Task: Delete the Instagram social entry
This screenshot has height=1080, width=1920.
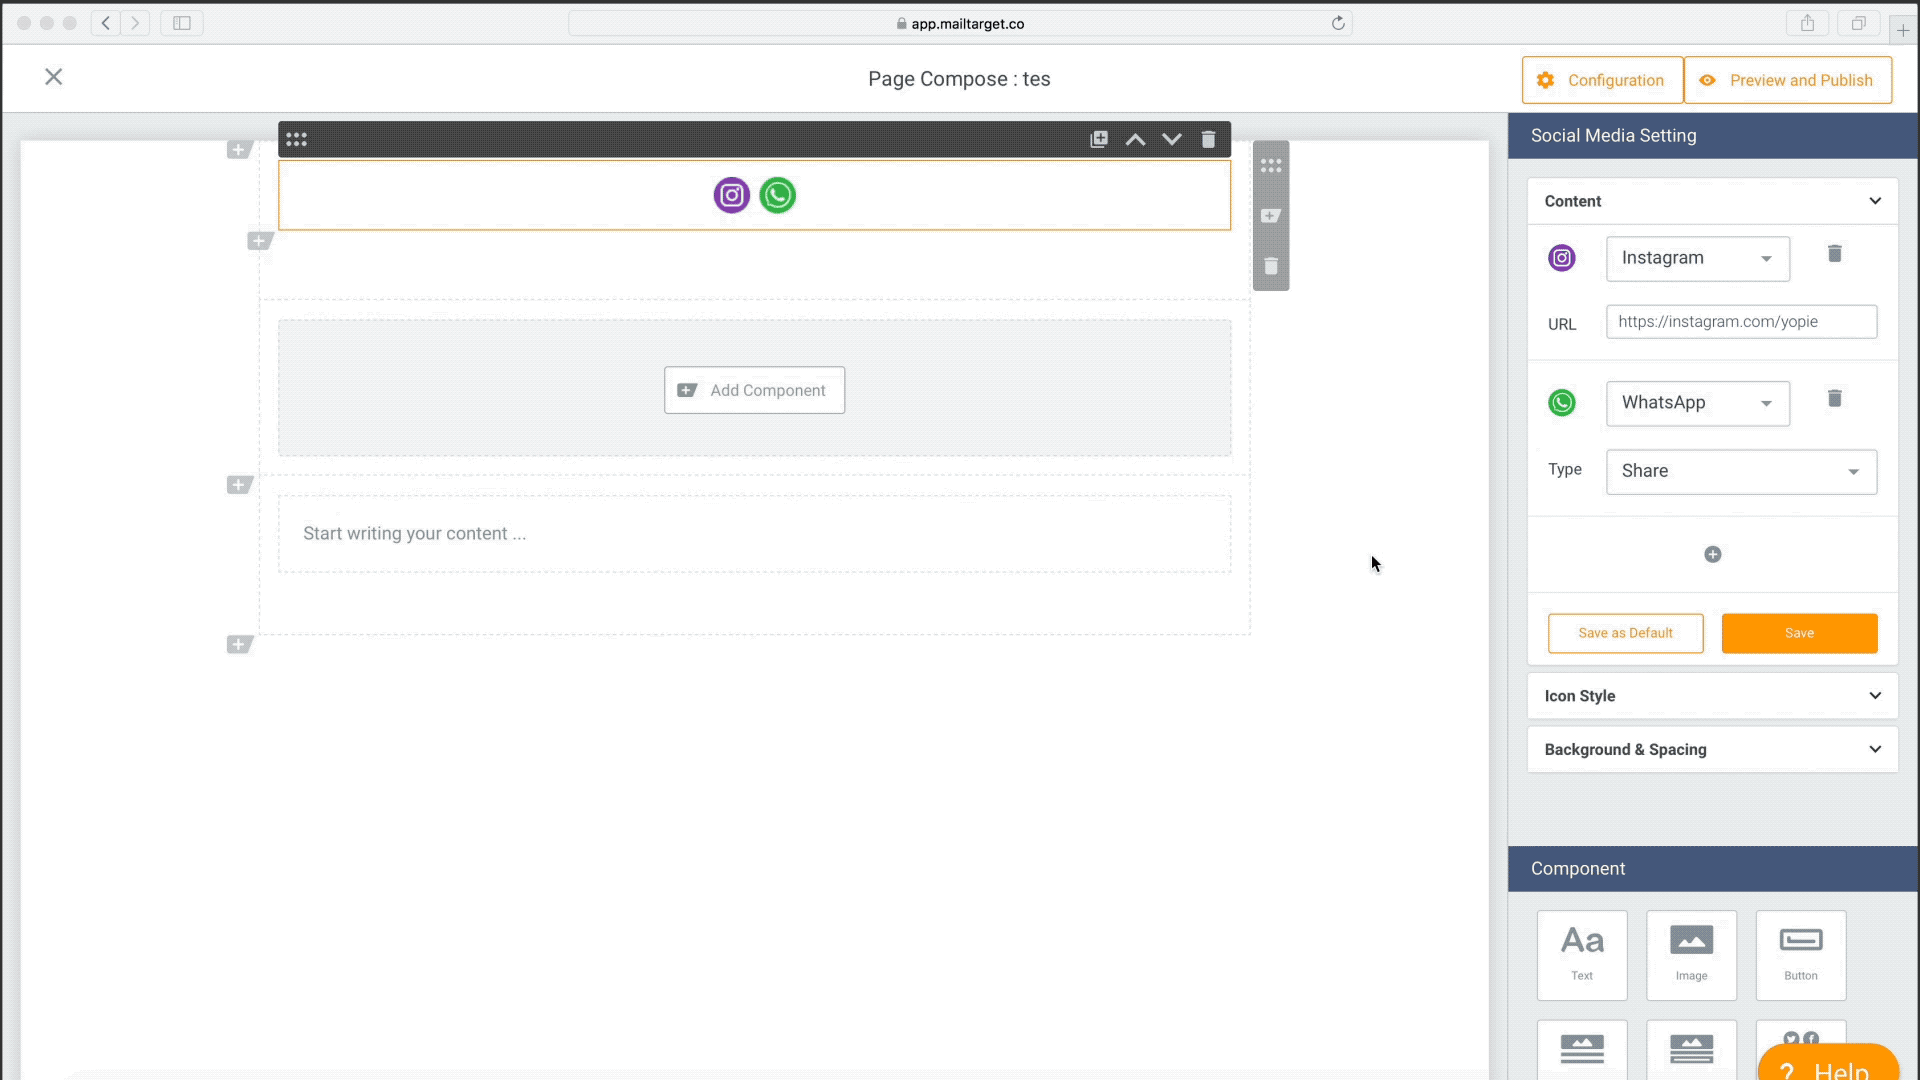Action: tap(1834, 254)
